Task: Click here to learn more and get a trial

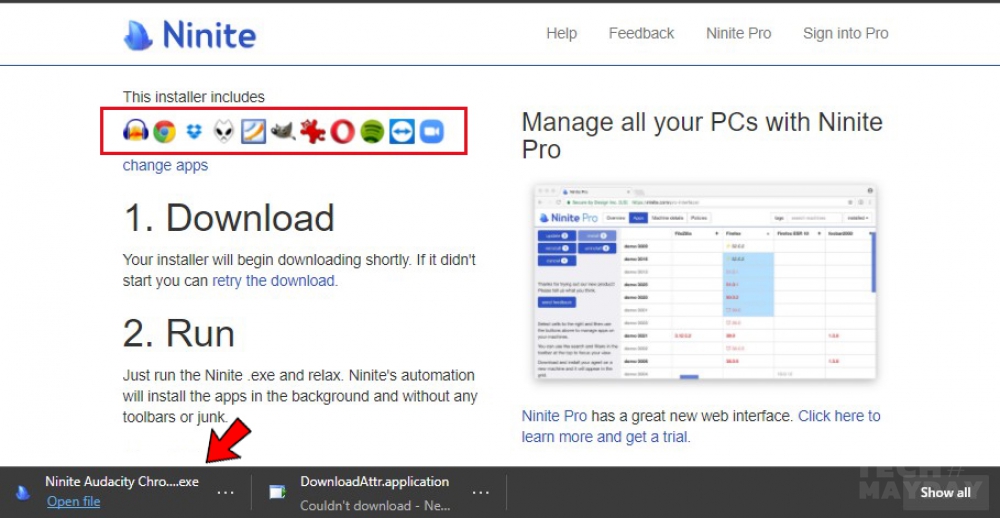Action: (x=701, y=426)
